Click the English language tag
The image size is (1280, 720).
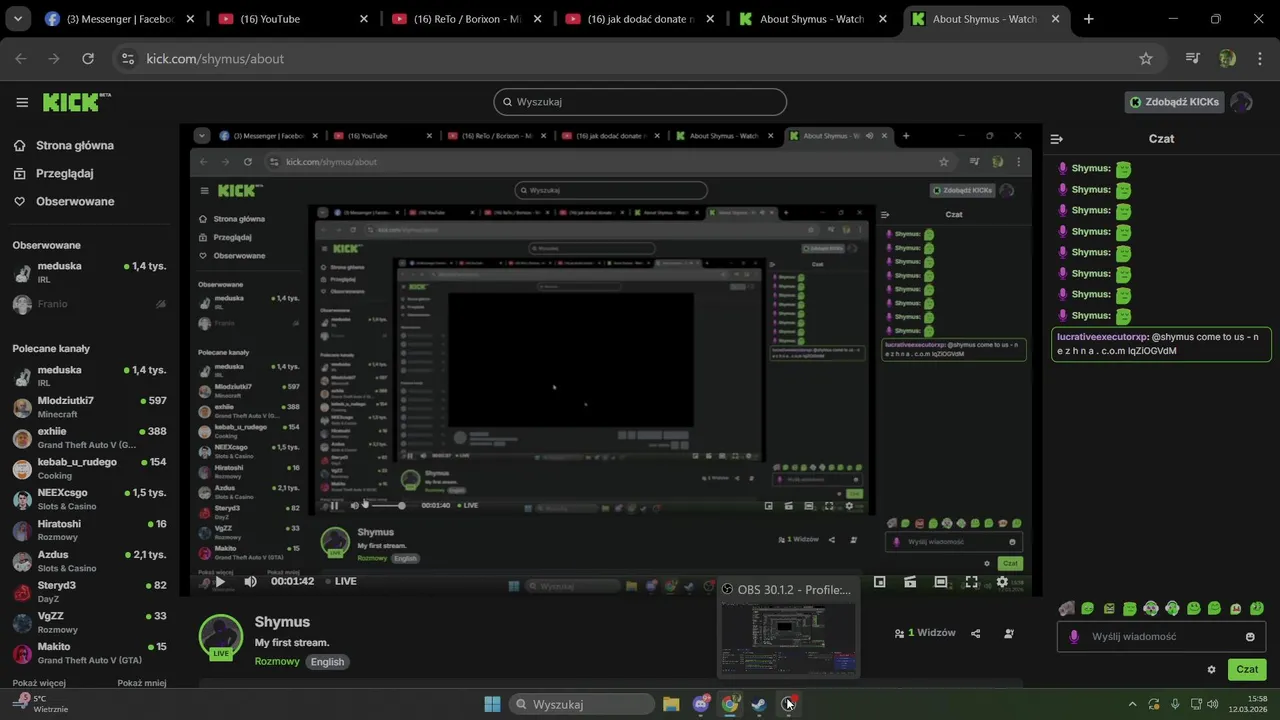[327, 662]
